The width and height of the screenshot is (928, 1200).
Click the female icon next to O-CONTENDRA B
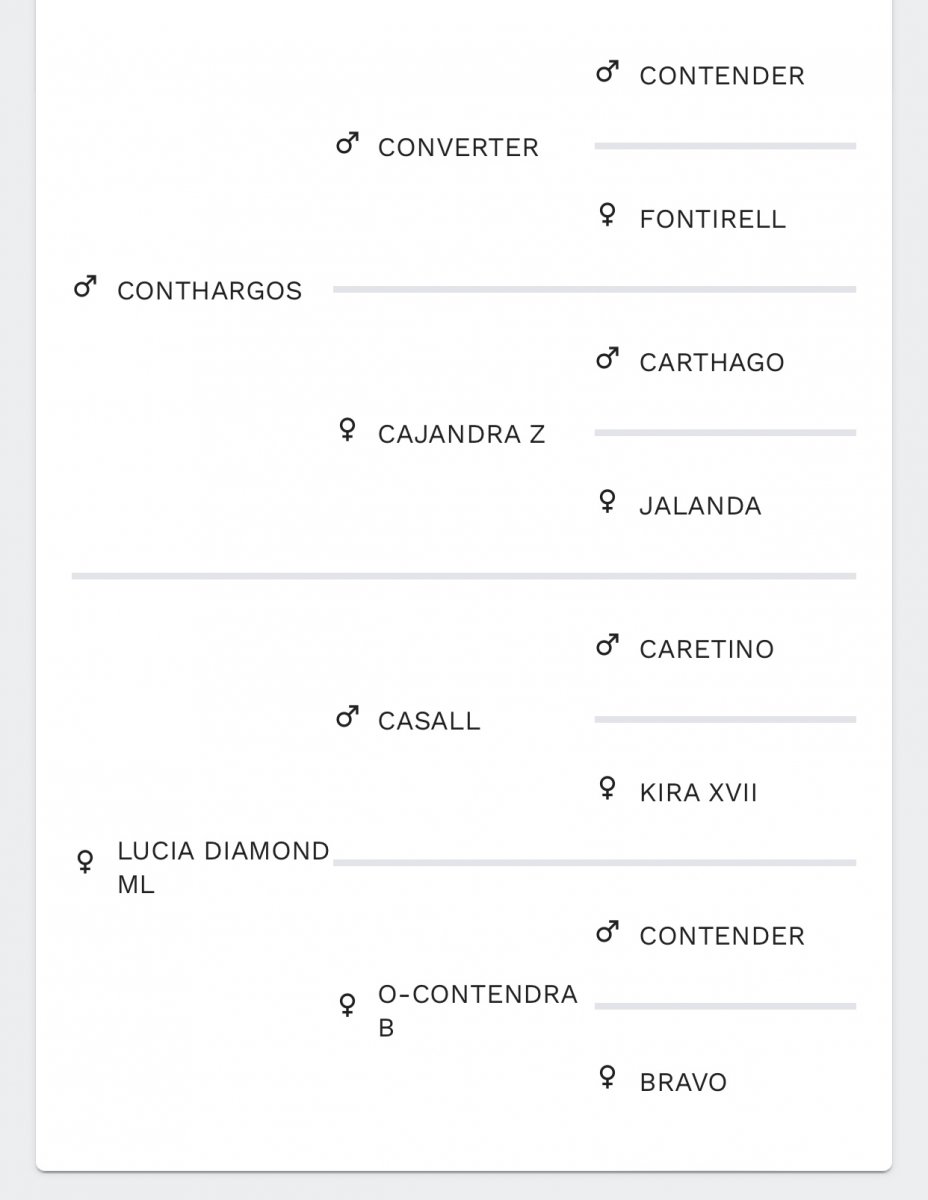(x=347, y=1004)
